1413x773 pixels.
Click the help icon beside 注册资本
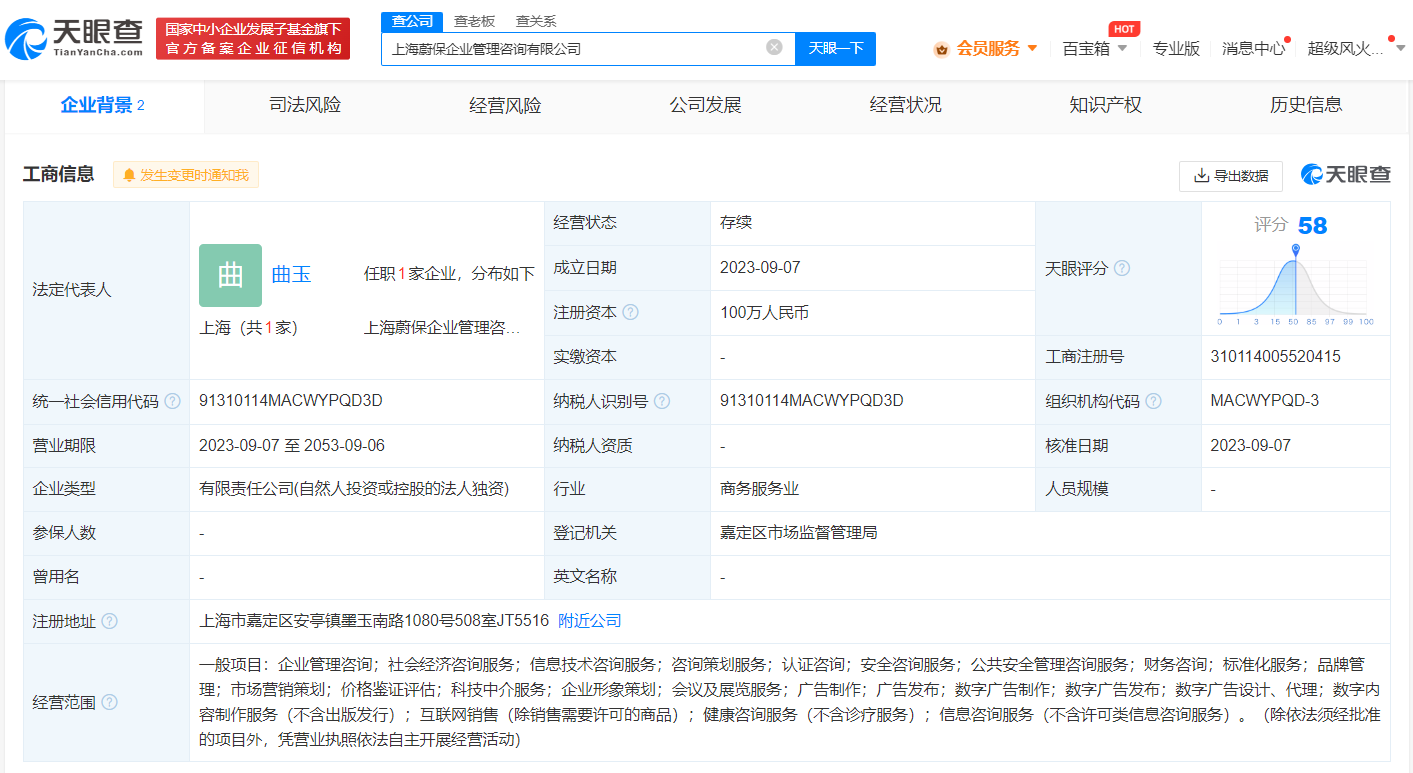[630, 312]
